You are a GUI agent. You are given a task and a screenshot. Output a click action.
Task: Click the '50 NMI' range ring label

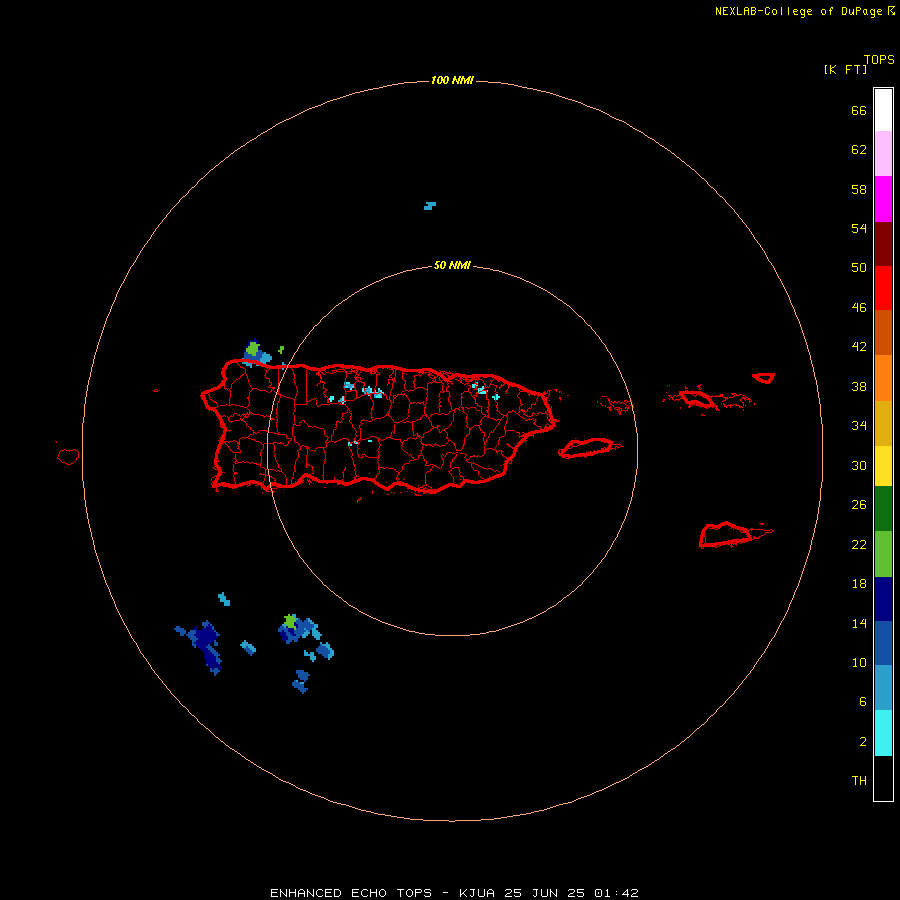[x=452, y=265]
